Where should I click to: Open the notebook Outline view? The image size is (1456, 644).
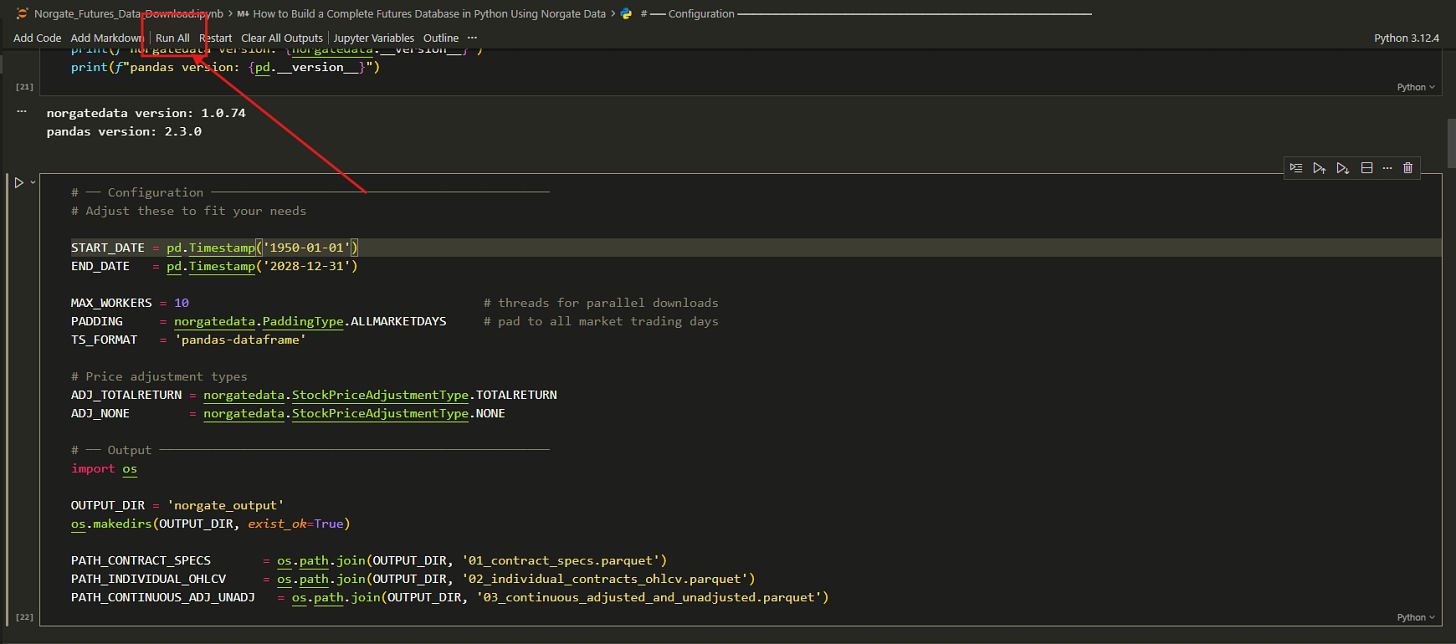pos(441,38)
